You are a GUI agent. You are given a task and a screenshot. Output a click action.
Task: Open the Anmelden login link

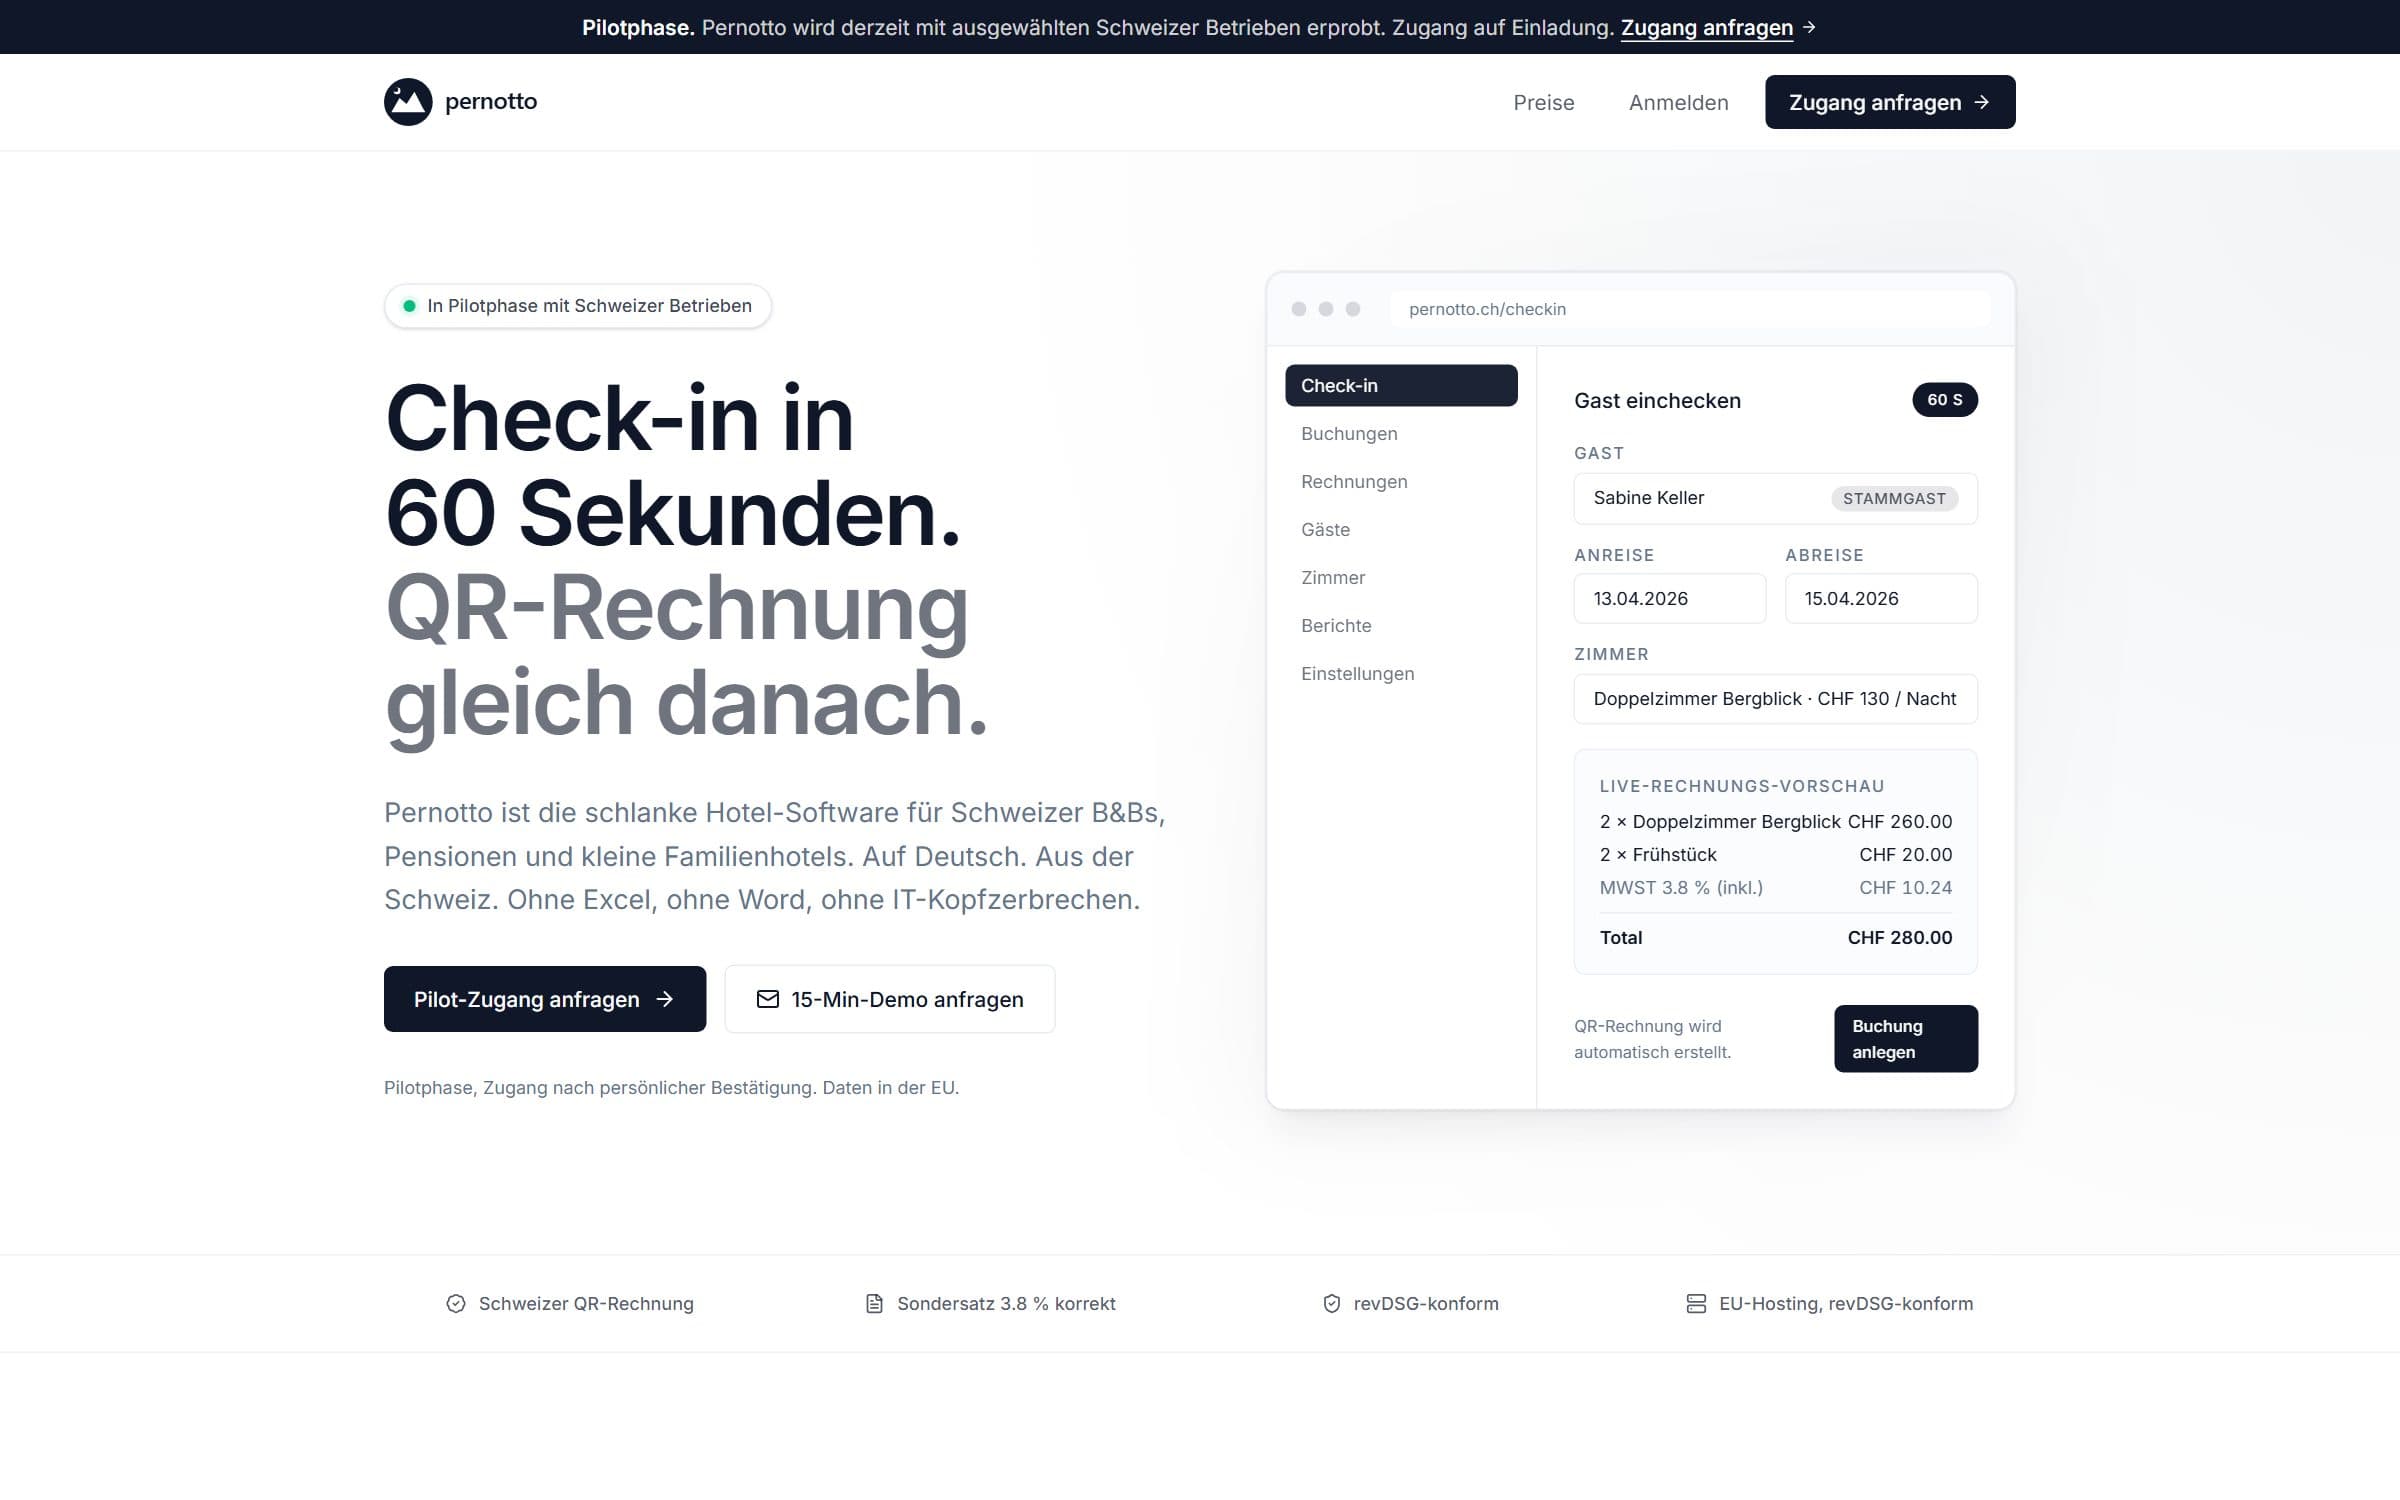click(x=1679, y=102)
